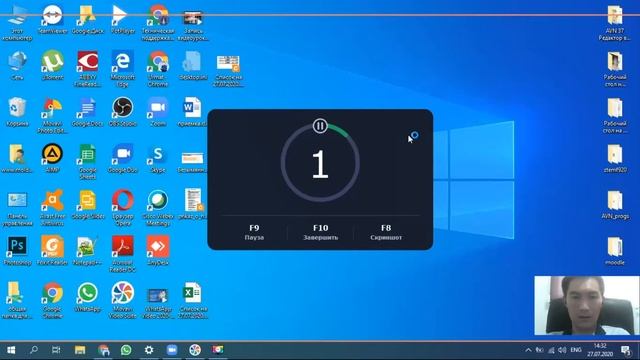Open Этот компьютер desktop icon
The width and height of the screenshot is (640, 360).
click(x=17, y=22)
